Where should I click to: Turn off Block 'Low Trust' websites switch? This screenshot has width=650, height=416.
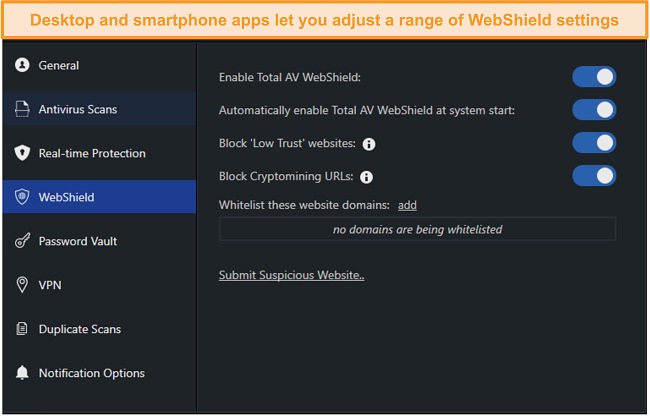tap(594, 143)
